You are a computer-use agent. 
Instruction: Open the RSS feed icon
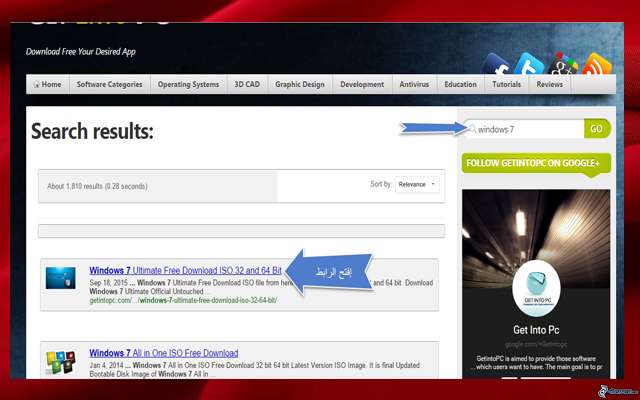click(597, 64)
